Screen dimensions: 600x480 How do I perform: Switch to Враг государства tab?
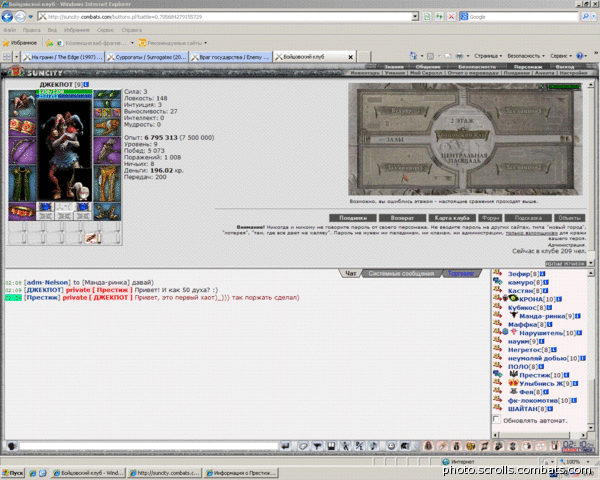tap(231, 57)
